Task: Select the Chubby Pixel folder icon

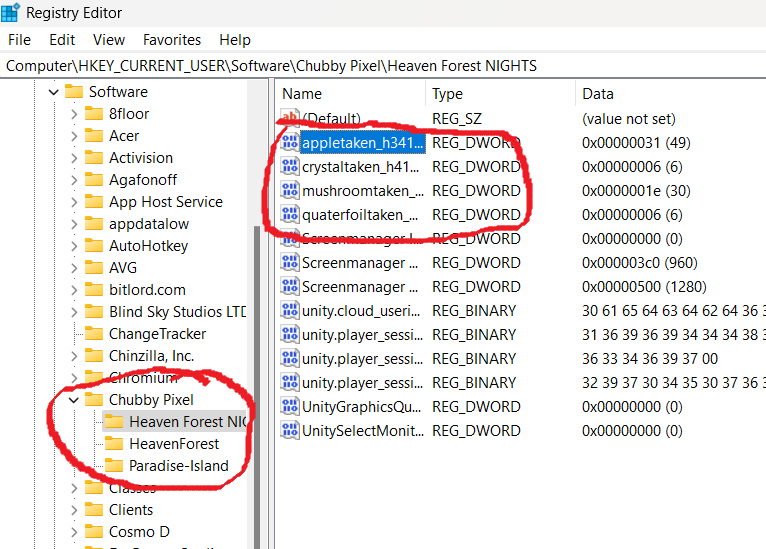Action: click(94, 399)
